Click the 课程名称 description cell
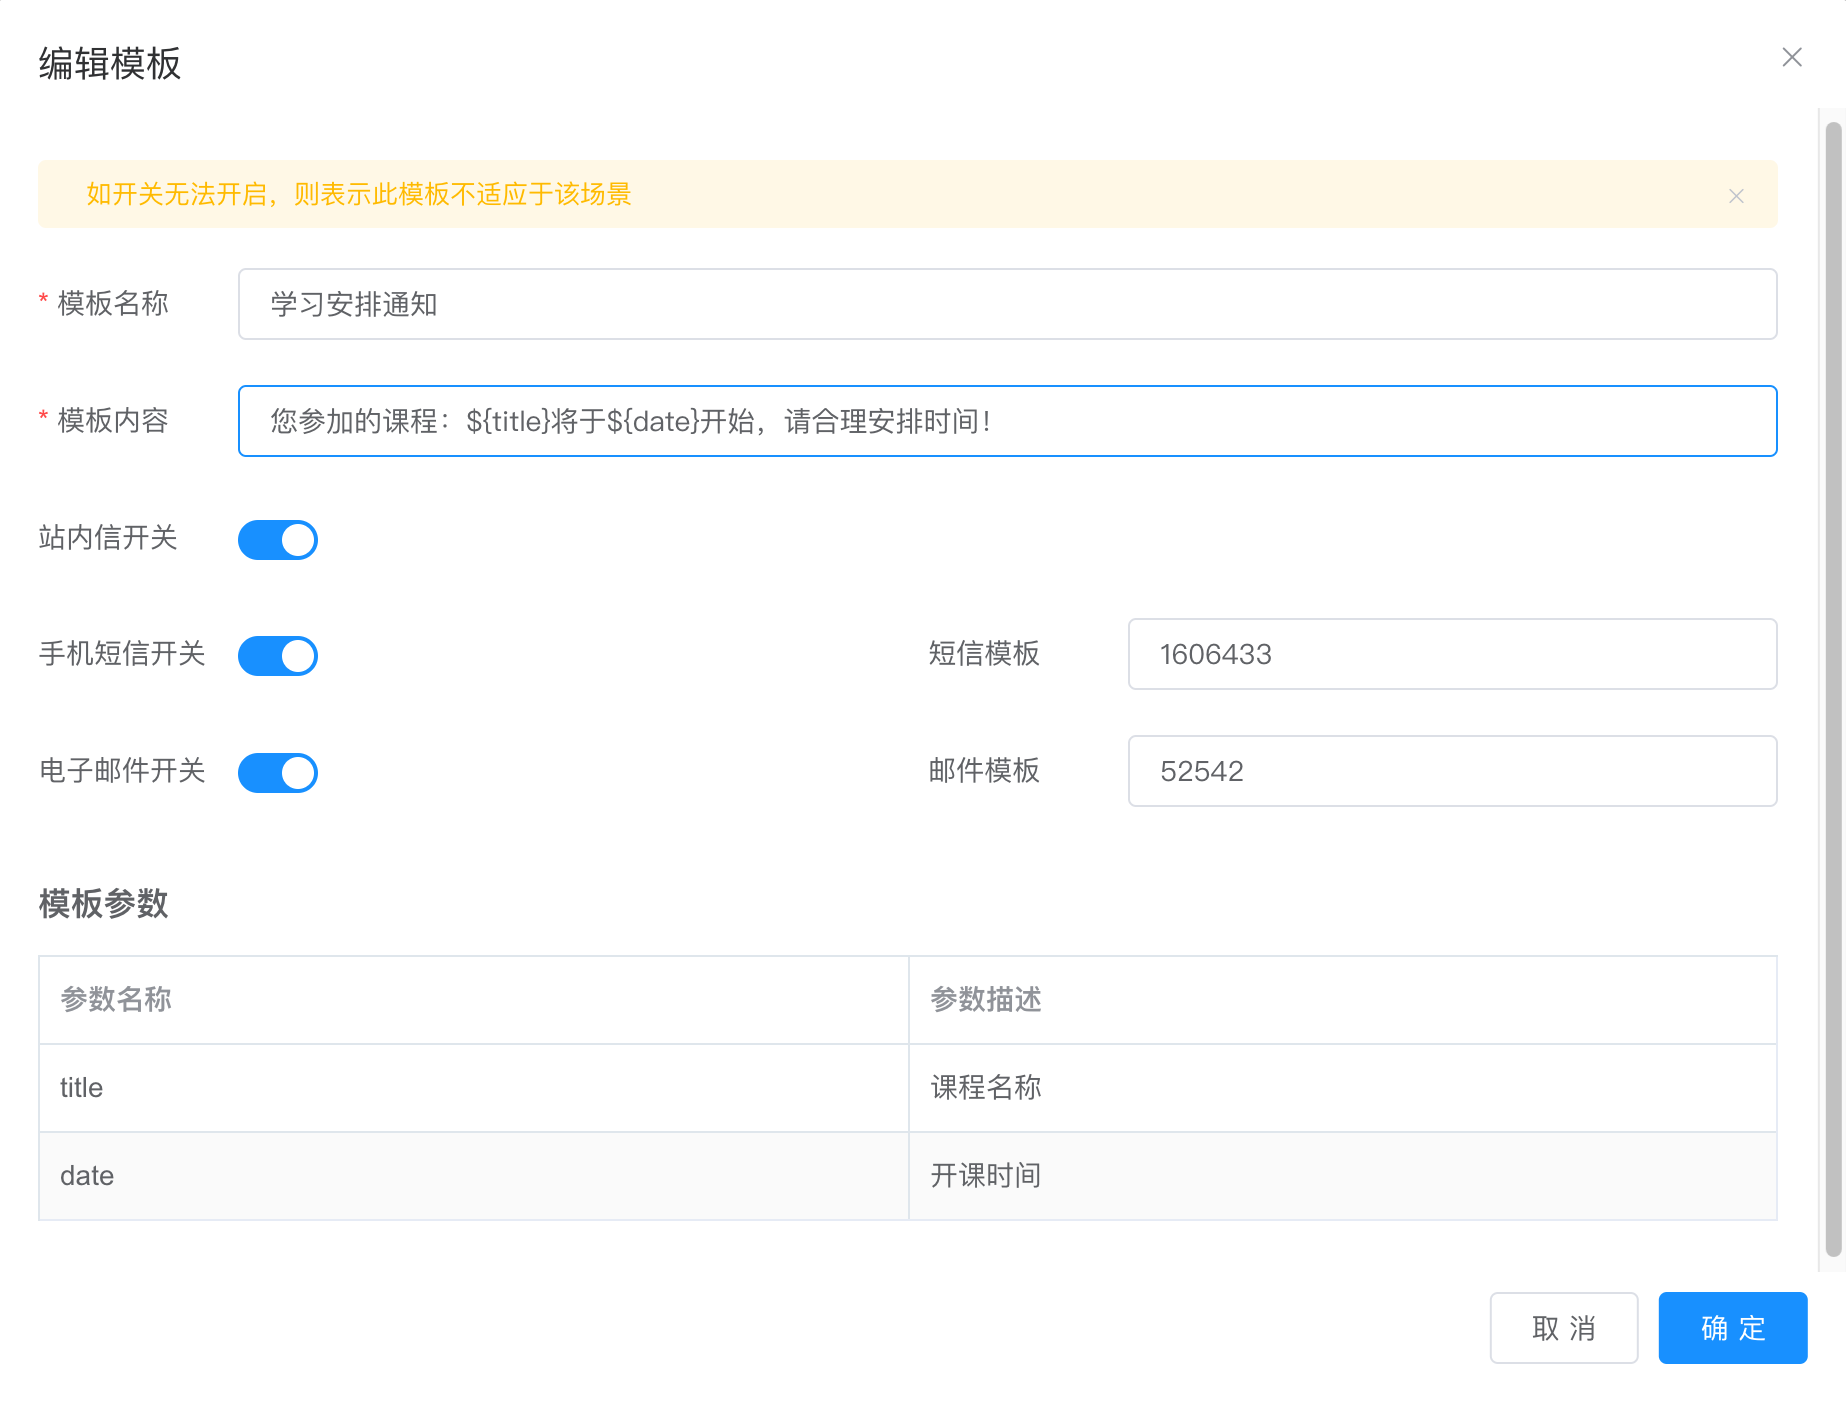The image size is (1846, 1402). click(1343, 1088)
